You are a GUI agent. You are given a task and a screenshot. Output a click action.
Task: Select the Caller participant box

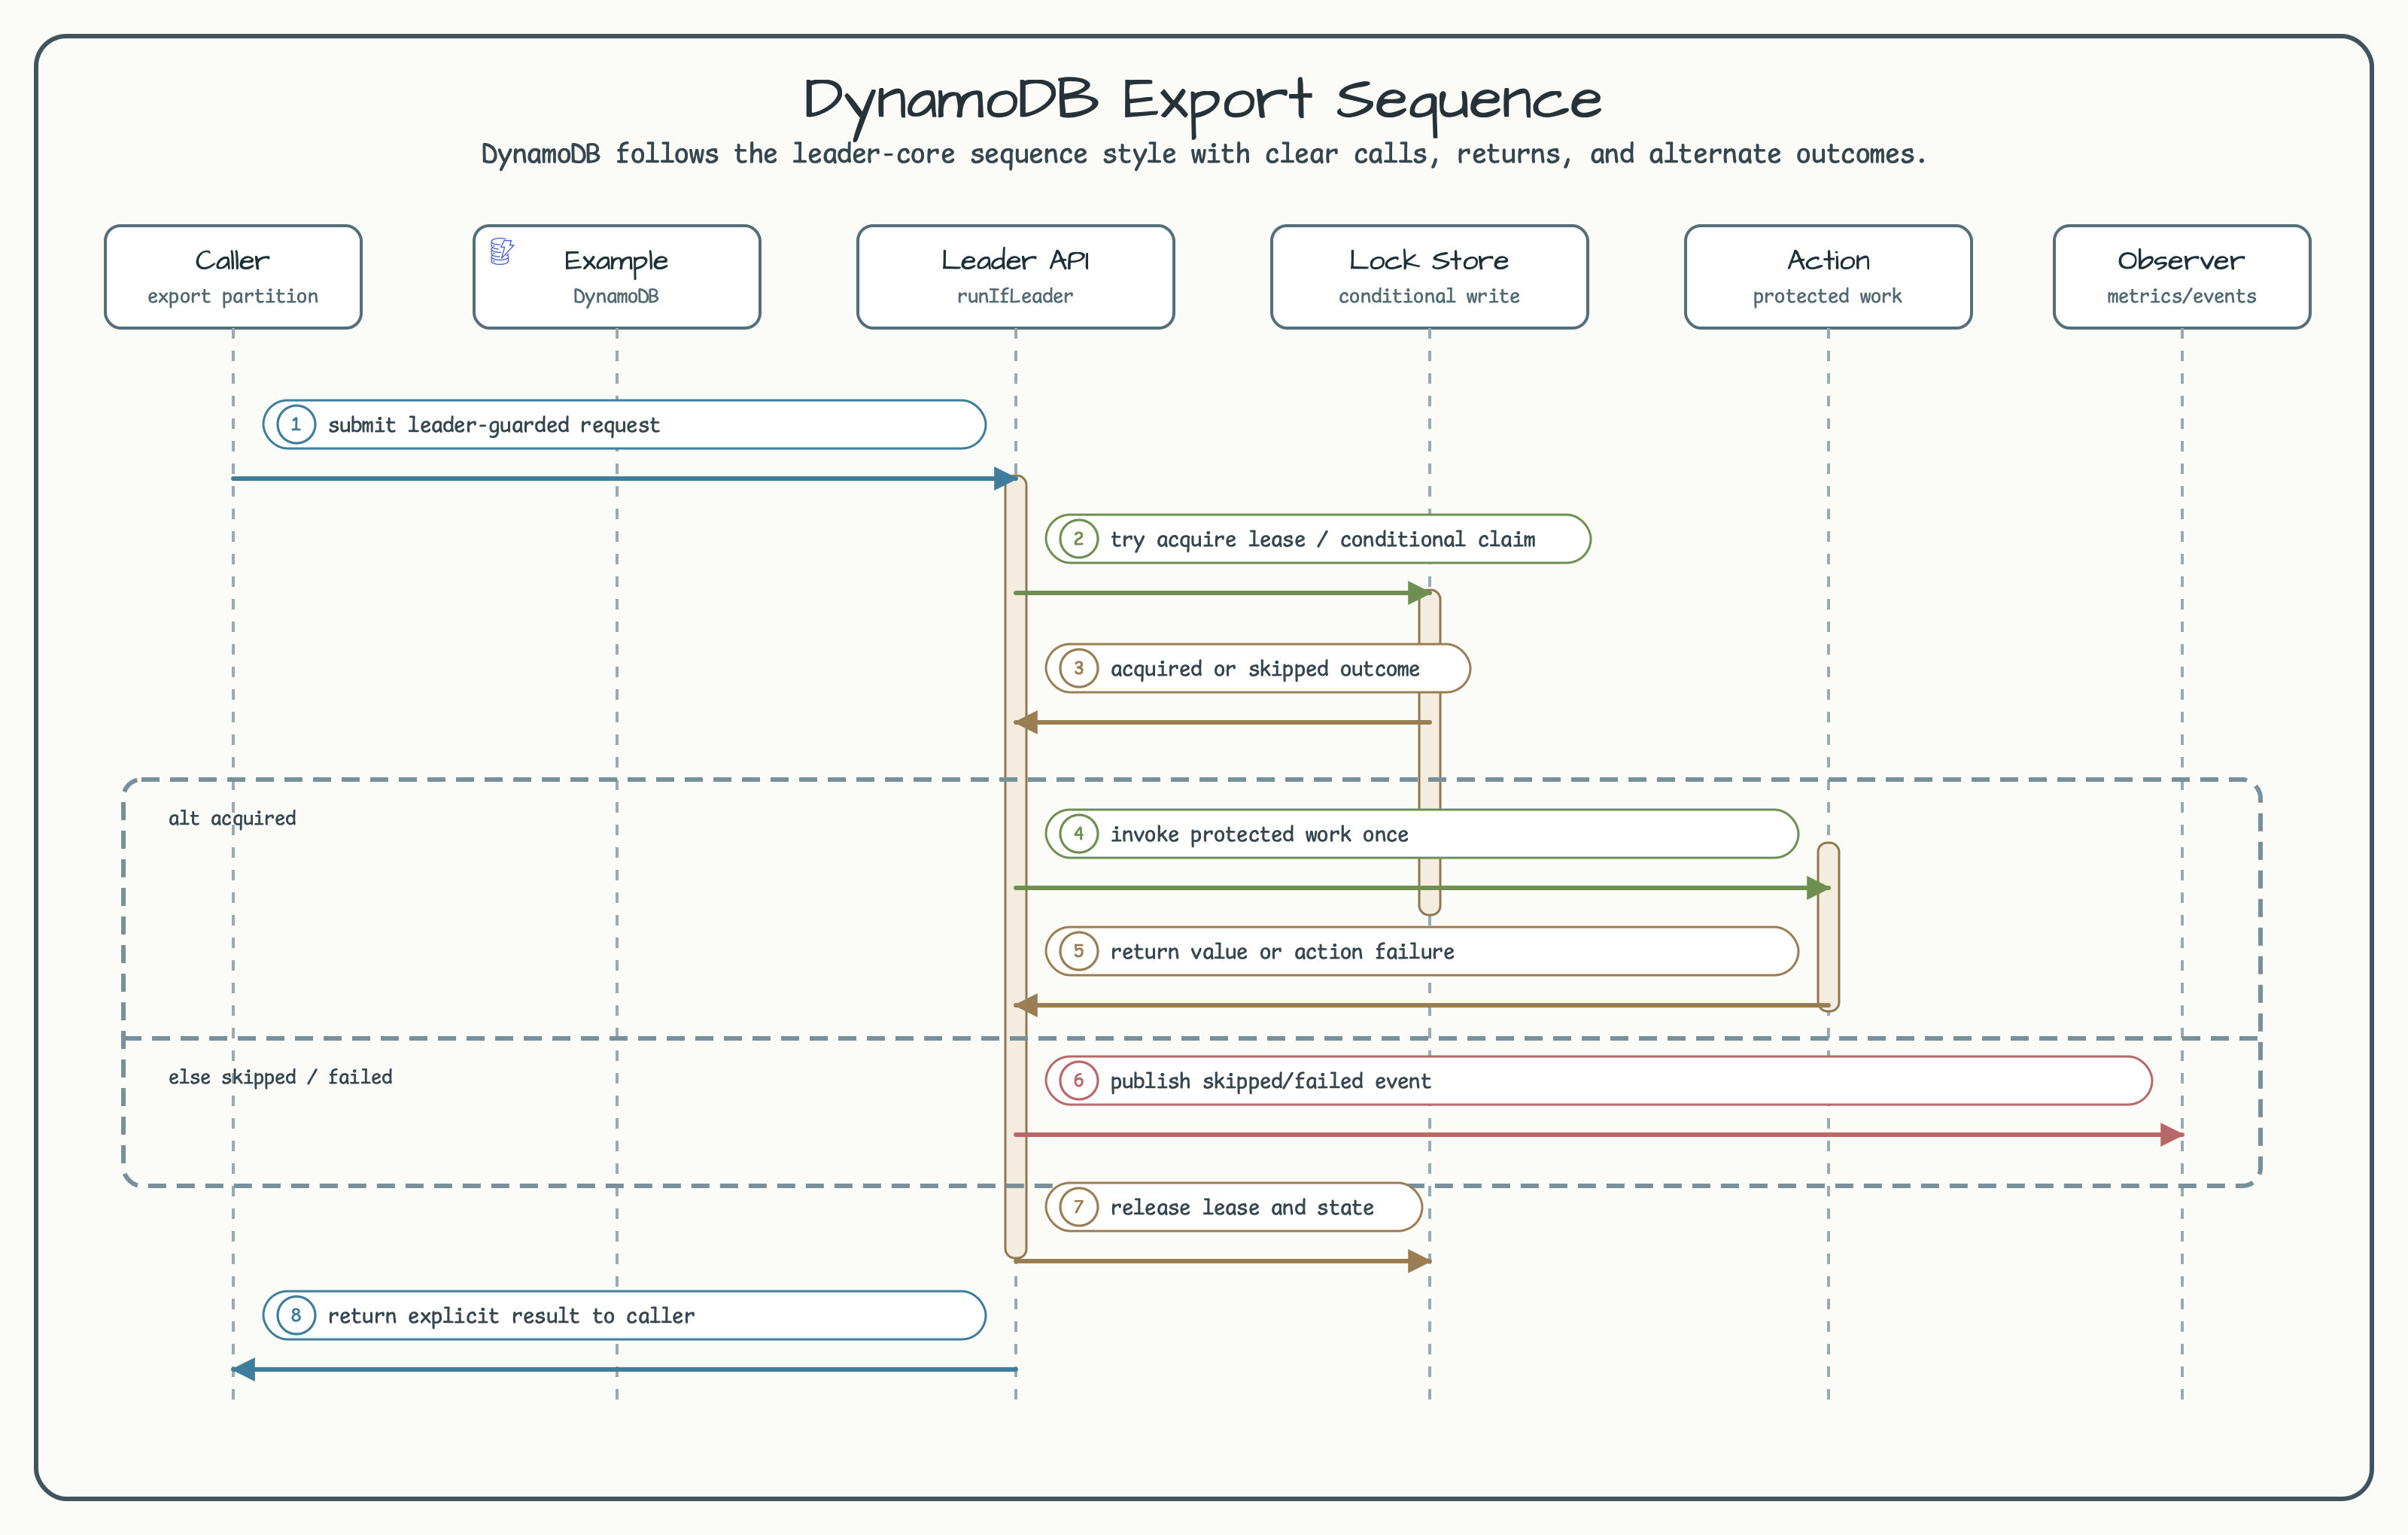point(233,277)
